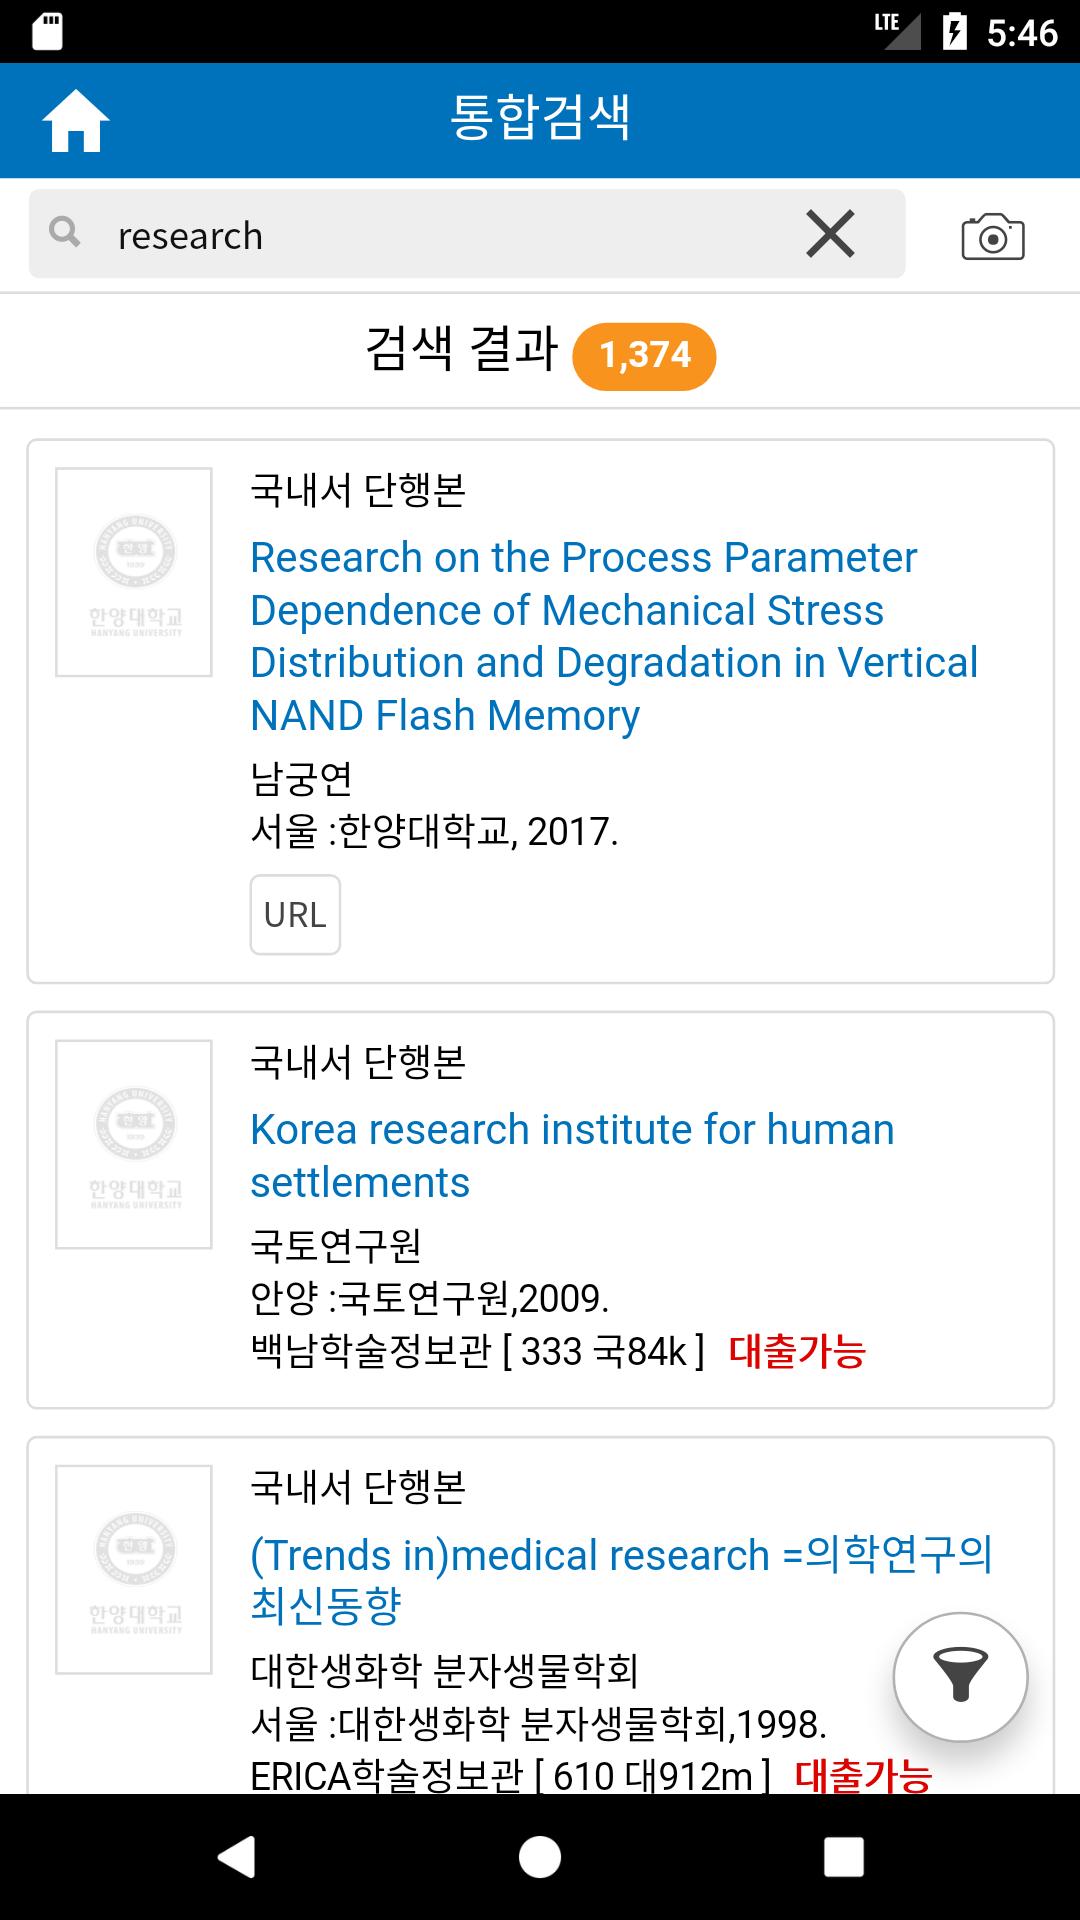The image size is (1080, 1920).
Task: Tap the second result's cover thumbnail
Action: pyautogui.click(x=134, y=1144)
